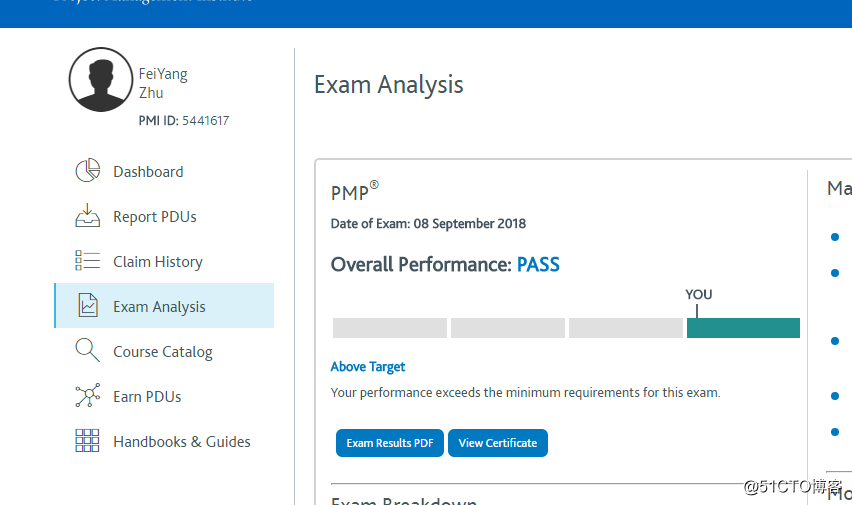Open Report PDUs from the sidebar
Screen dimensions: 852x505
click(x=164, y=216)
